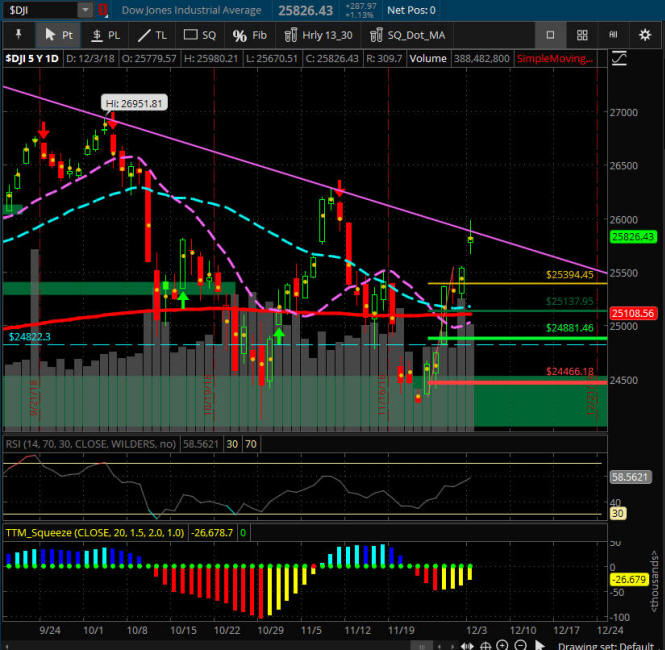Viewport: 665px width, 650px height.
Task: Open the $DJI symbol dropdown arrow
Action: pos(84,10)
